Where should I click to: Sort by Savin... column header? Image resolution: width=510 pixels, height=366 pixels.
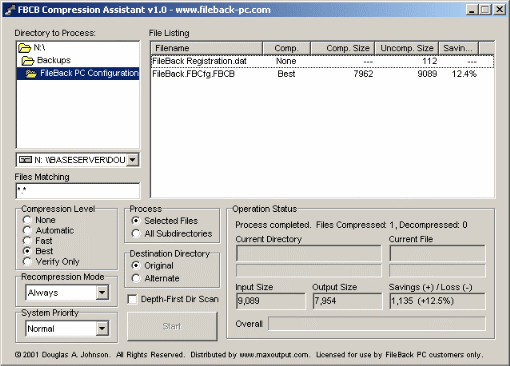459,48
